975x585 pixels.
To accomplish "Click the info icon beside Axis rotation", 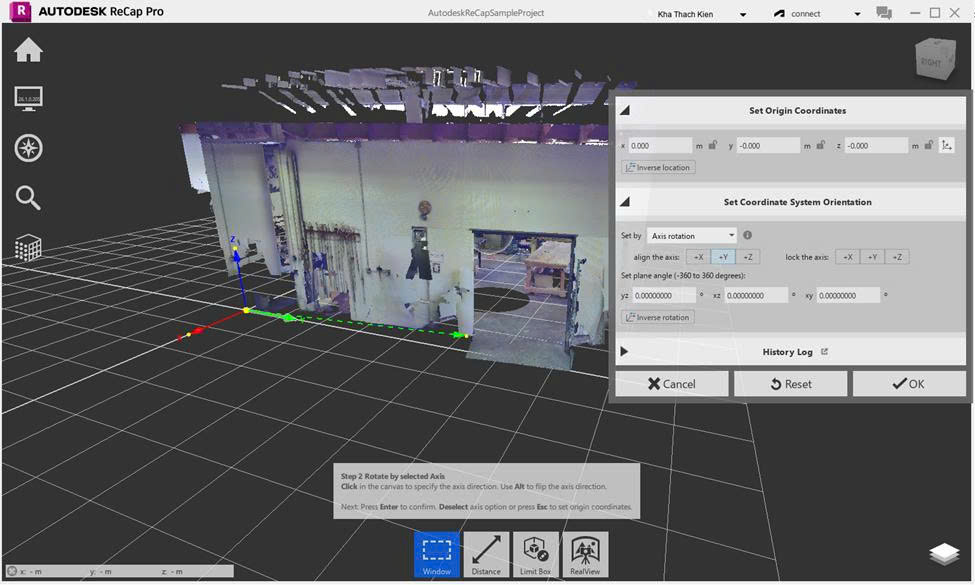I will [x=747, y=235].
